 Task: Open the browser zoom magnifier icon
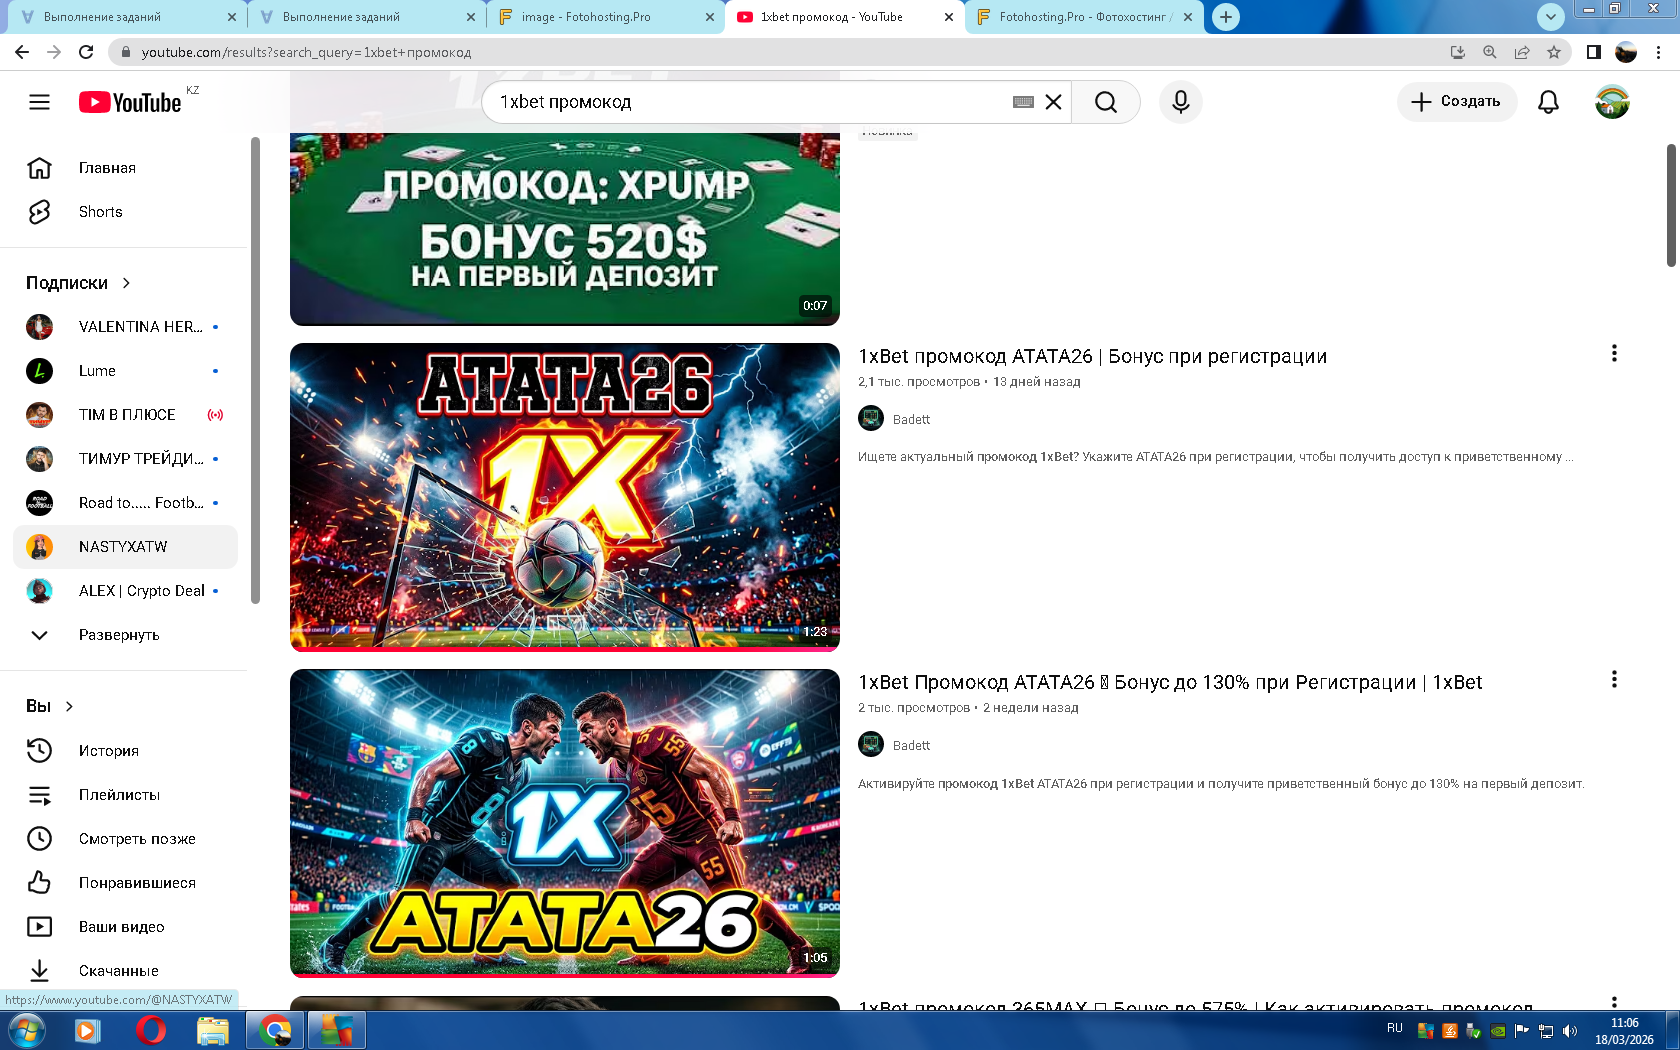click(1490, 52)
